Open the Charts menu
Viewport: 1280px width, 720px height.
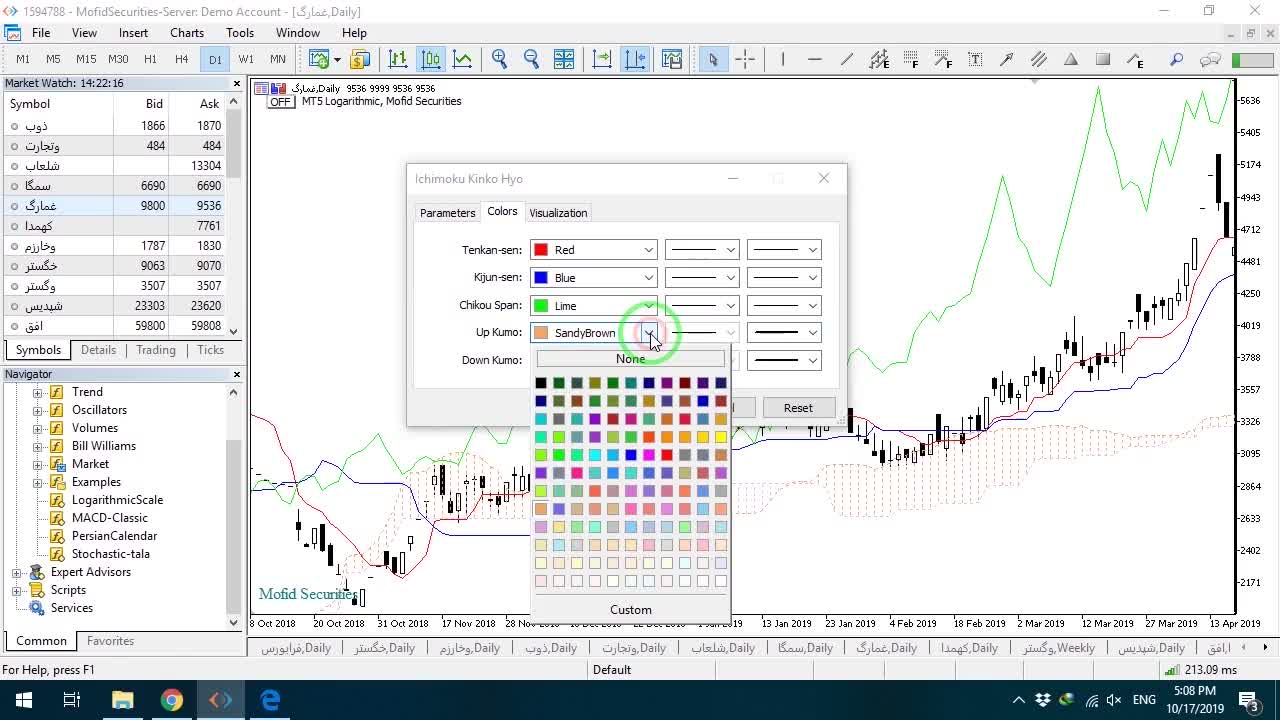coord(187,33)
